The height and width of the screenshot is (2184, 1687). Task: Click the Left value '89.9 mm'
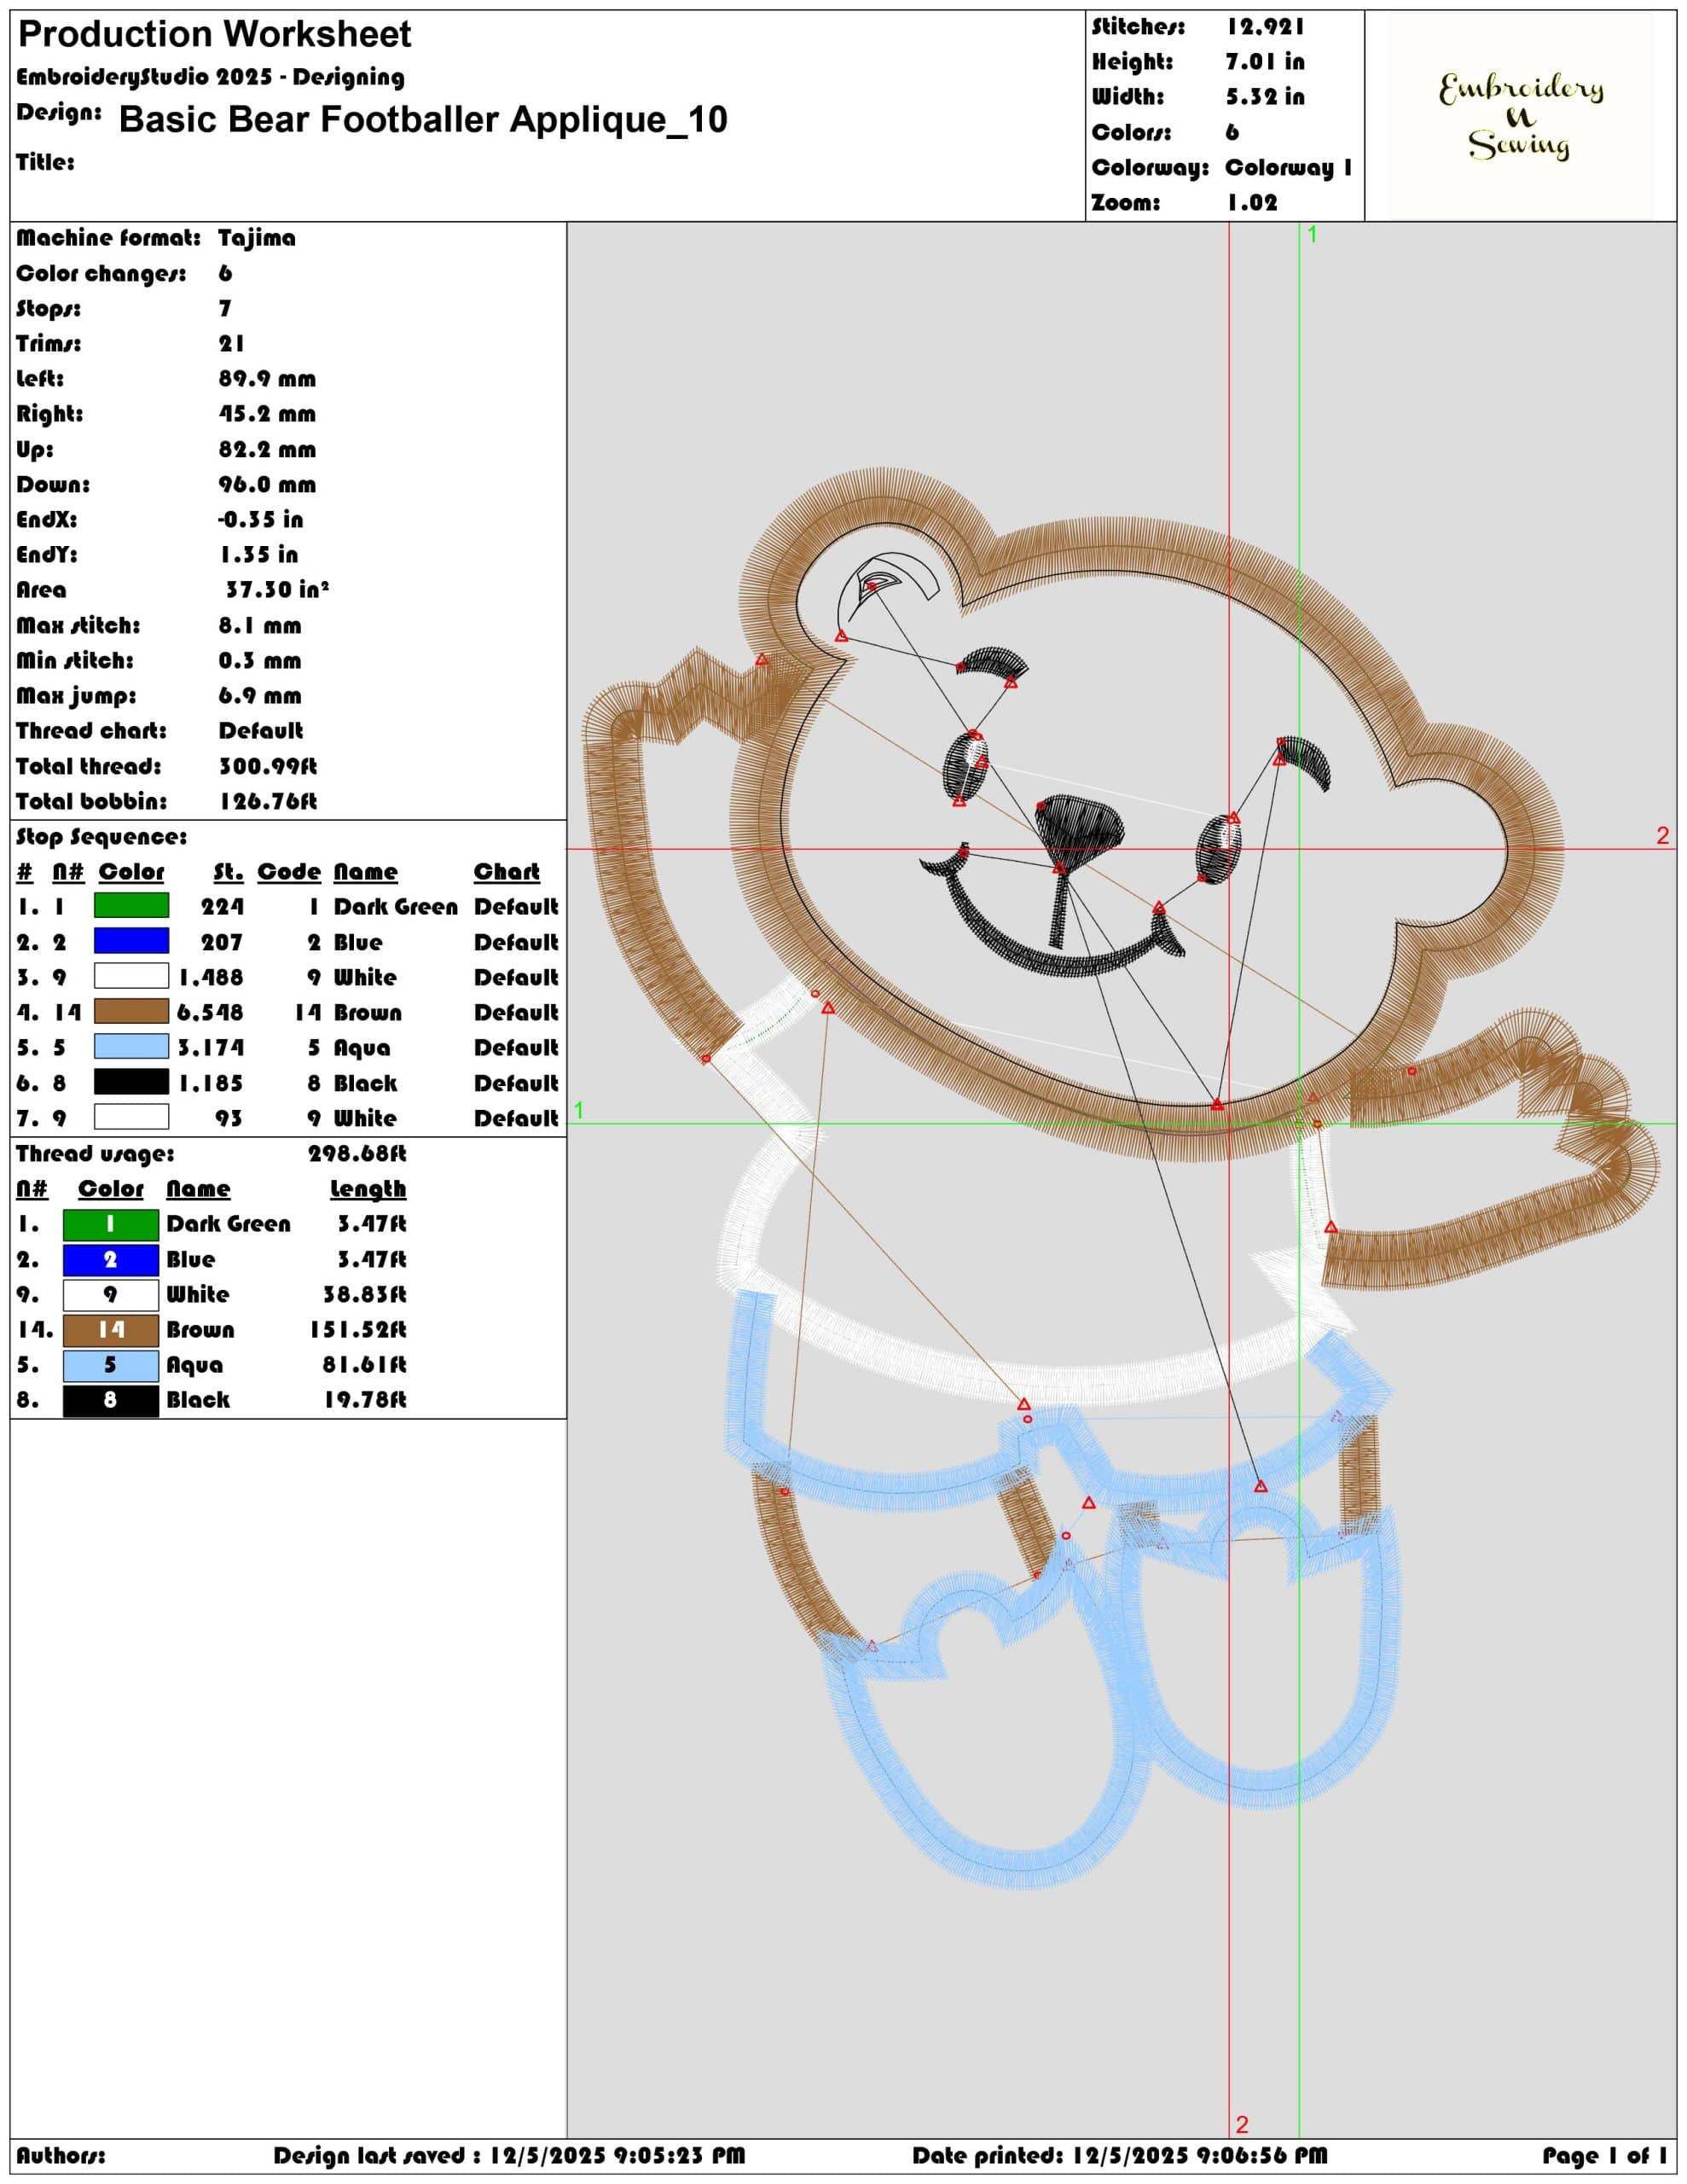267,379
